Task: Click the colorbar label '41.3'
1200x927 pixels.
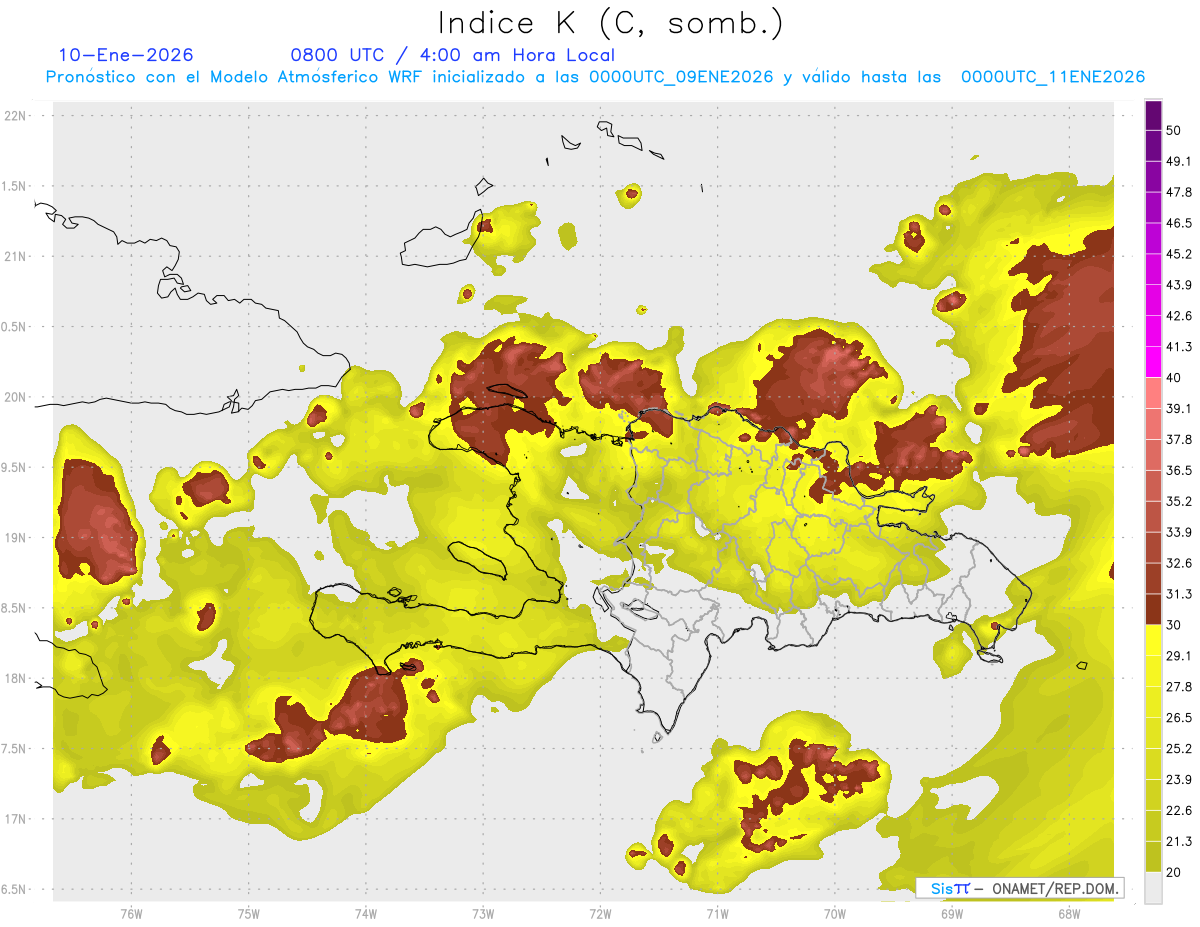Action: coord(1179,347)
